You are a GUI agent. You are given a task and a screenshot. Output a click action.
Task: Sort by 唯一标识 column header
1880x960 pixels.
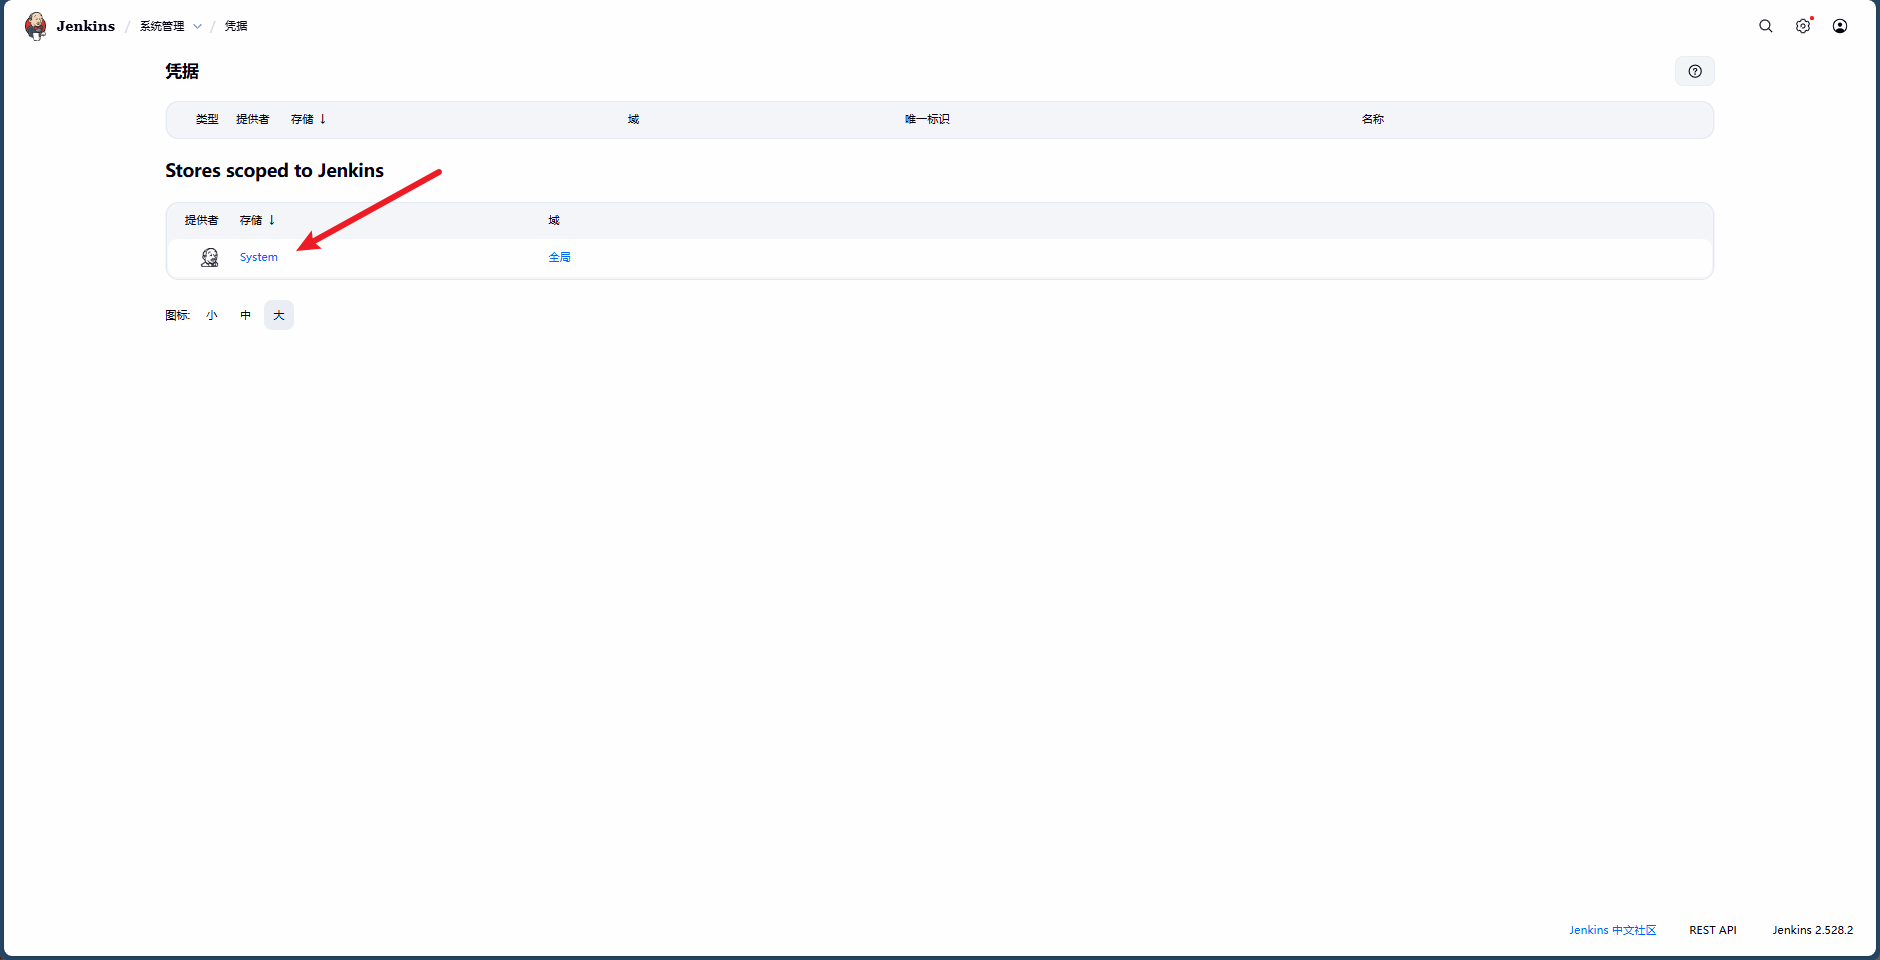coord(927,119)
